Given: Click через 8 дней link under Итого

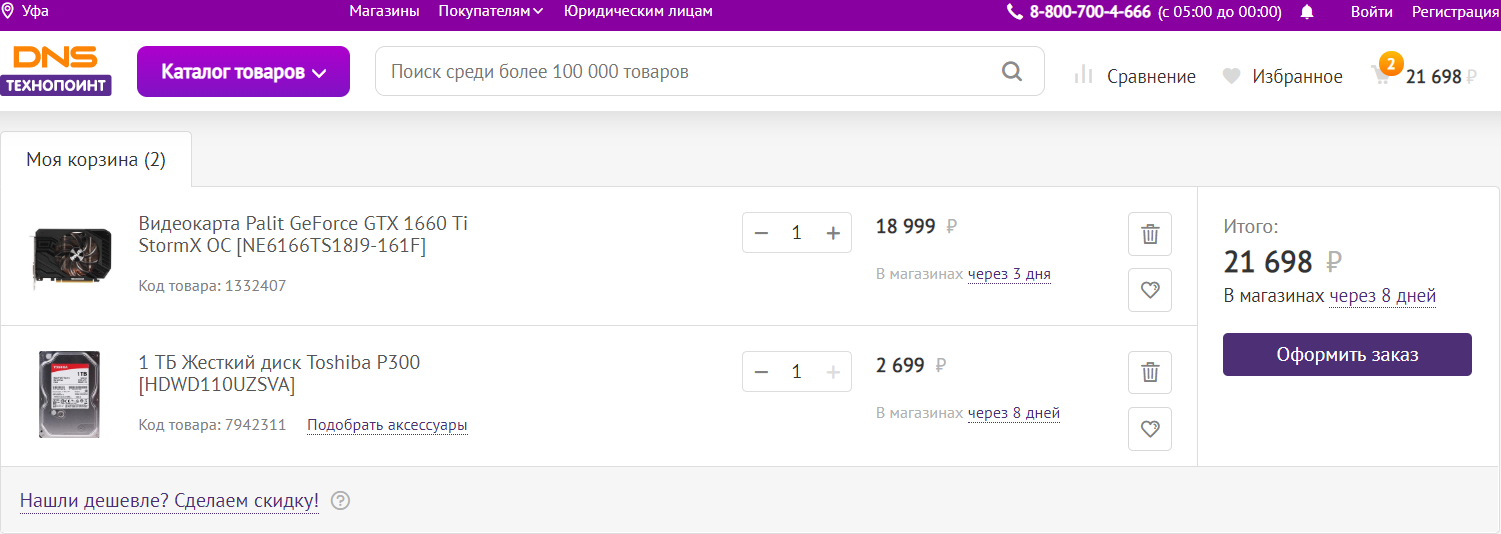Looking at the screenshot, I should (1383, 296).
